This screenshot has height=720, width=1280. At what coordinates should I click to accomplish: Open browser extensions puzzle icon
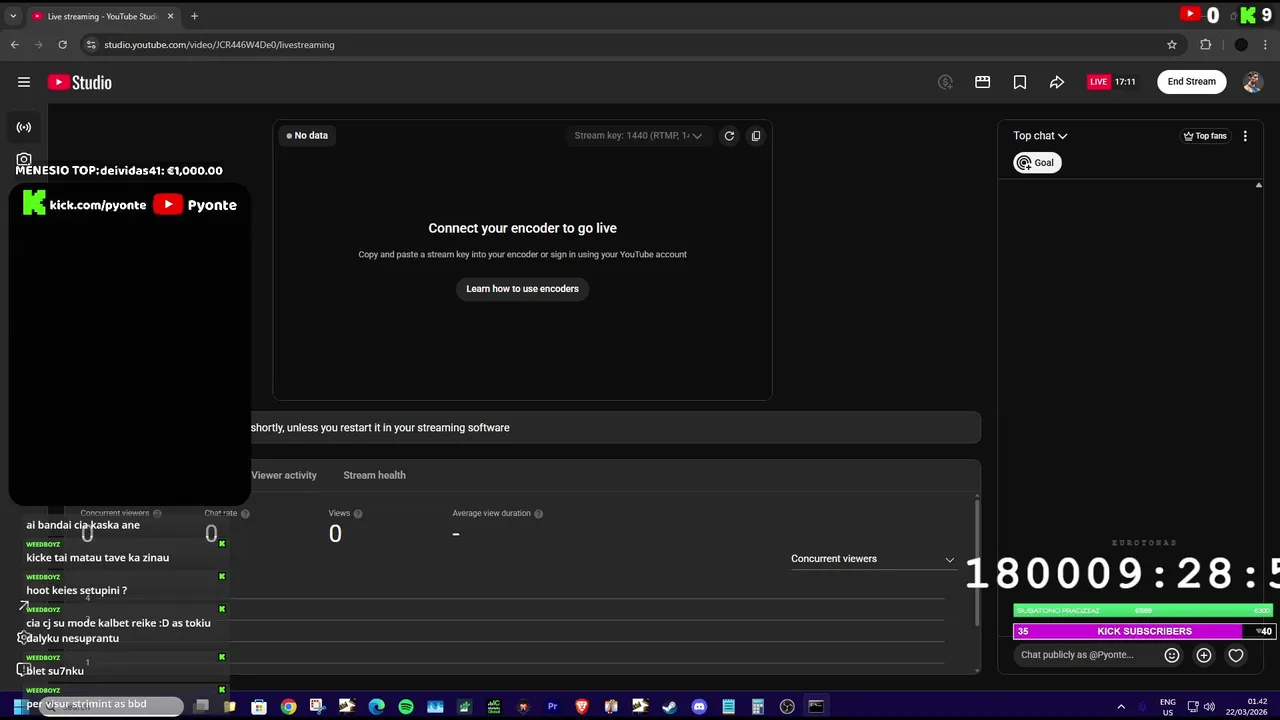1206,44
